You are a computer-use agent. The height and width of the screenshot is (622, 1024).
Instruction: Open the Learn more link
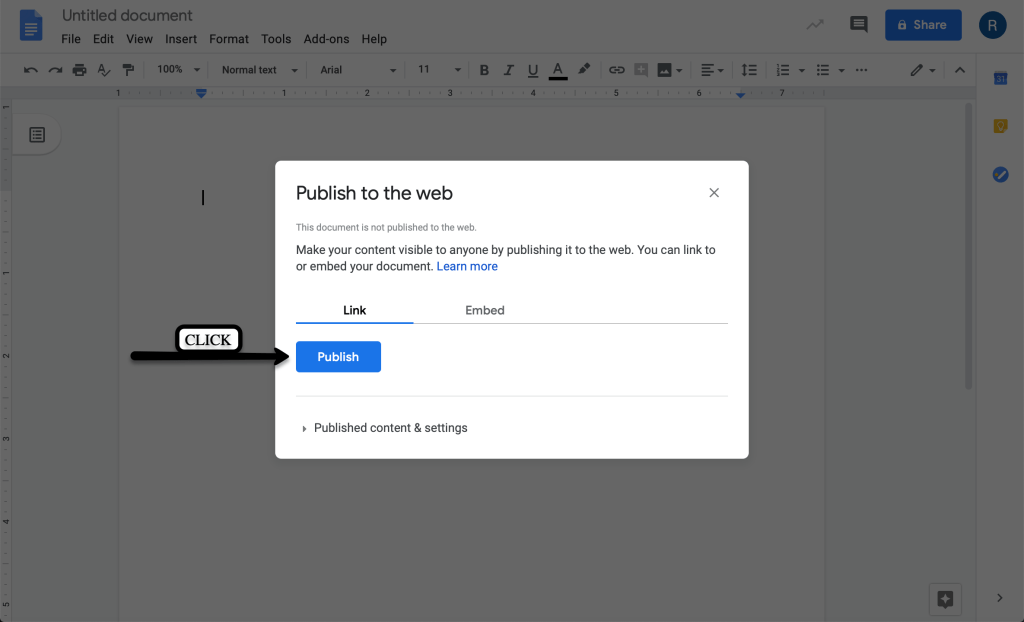(467, 267)
